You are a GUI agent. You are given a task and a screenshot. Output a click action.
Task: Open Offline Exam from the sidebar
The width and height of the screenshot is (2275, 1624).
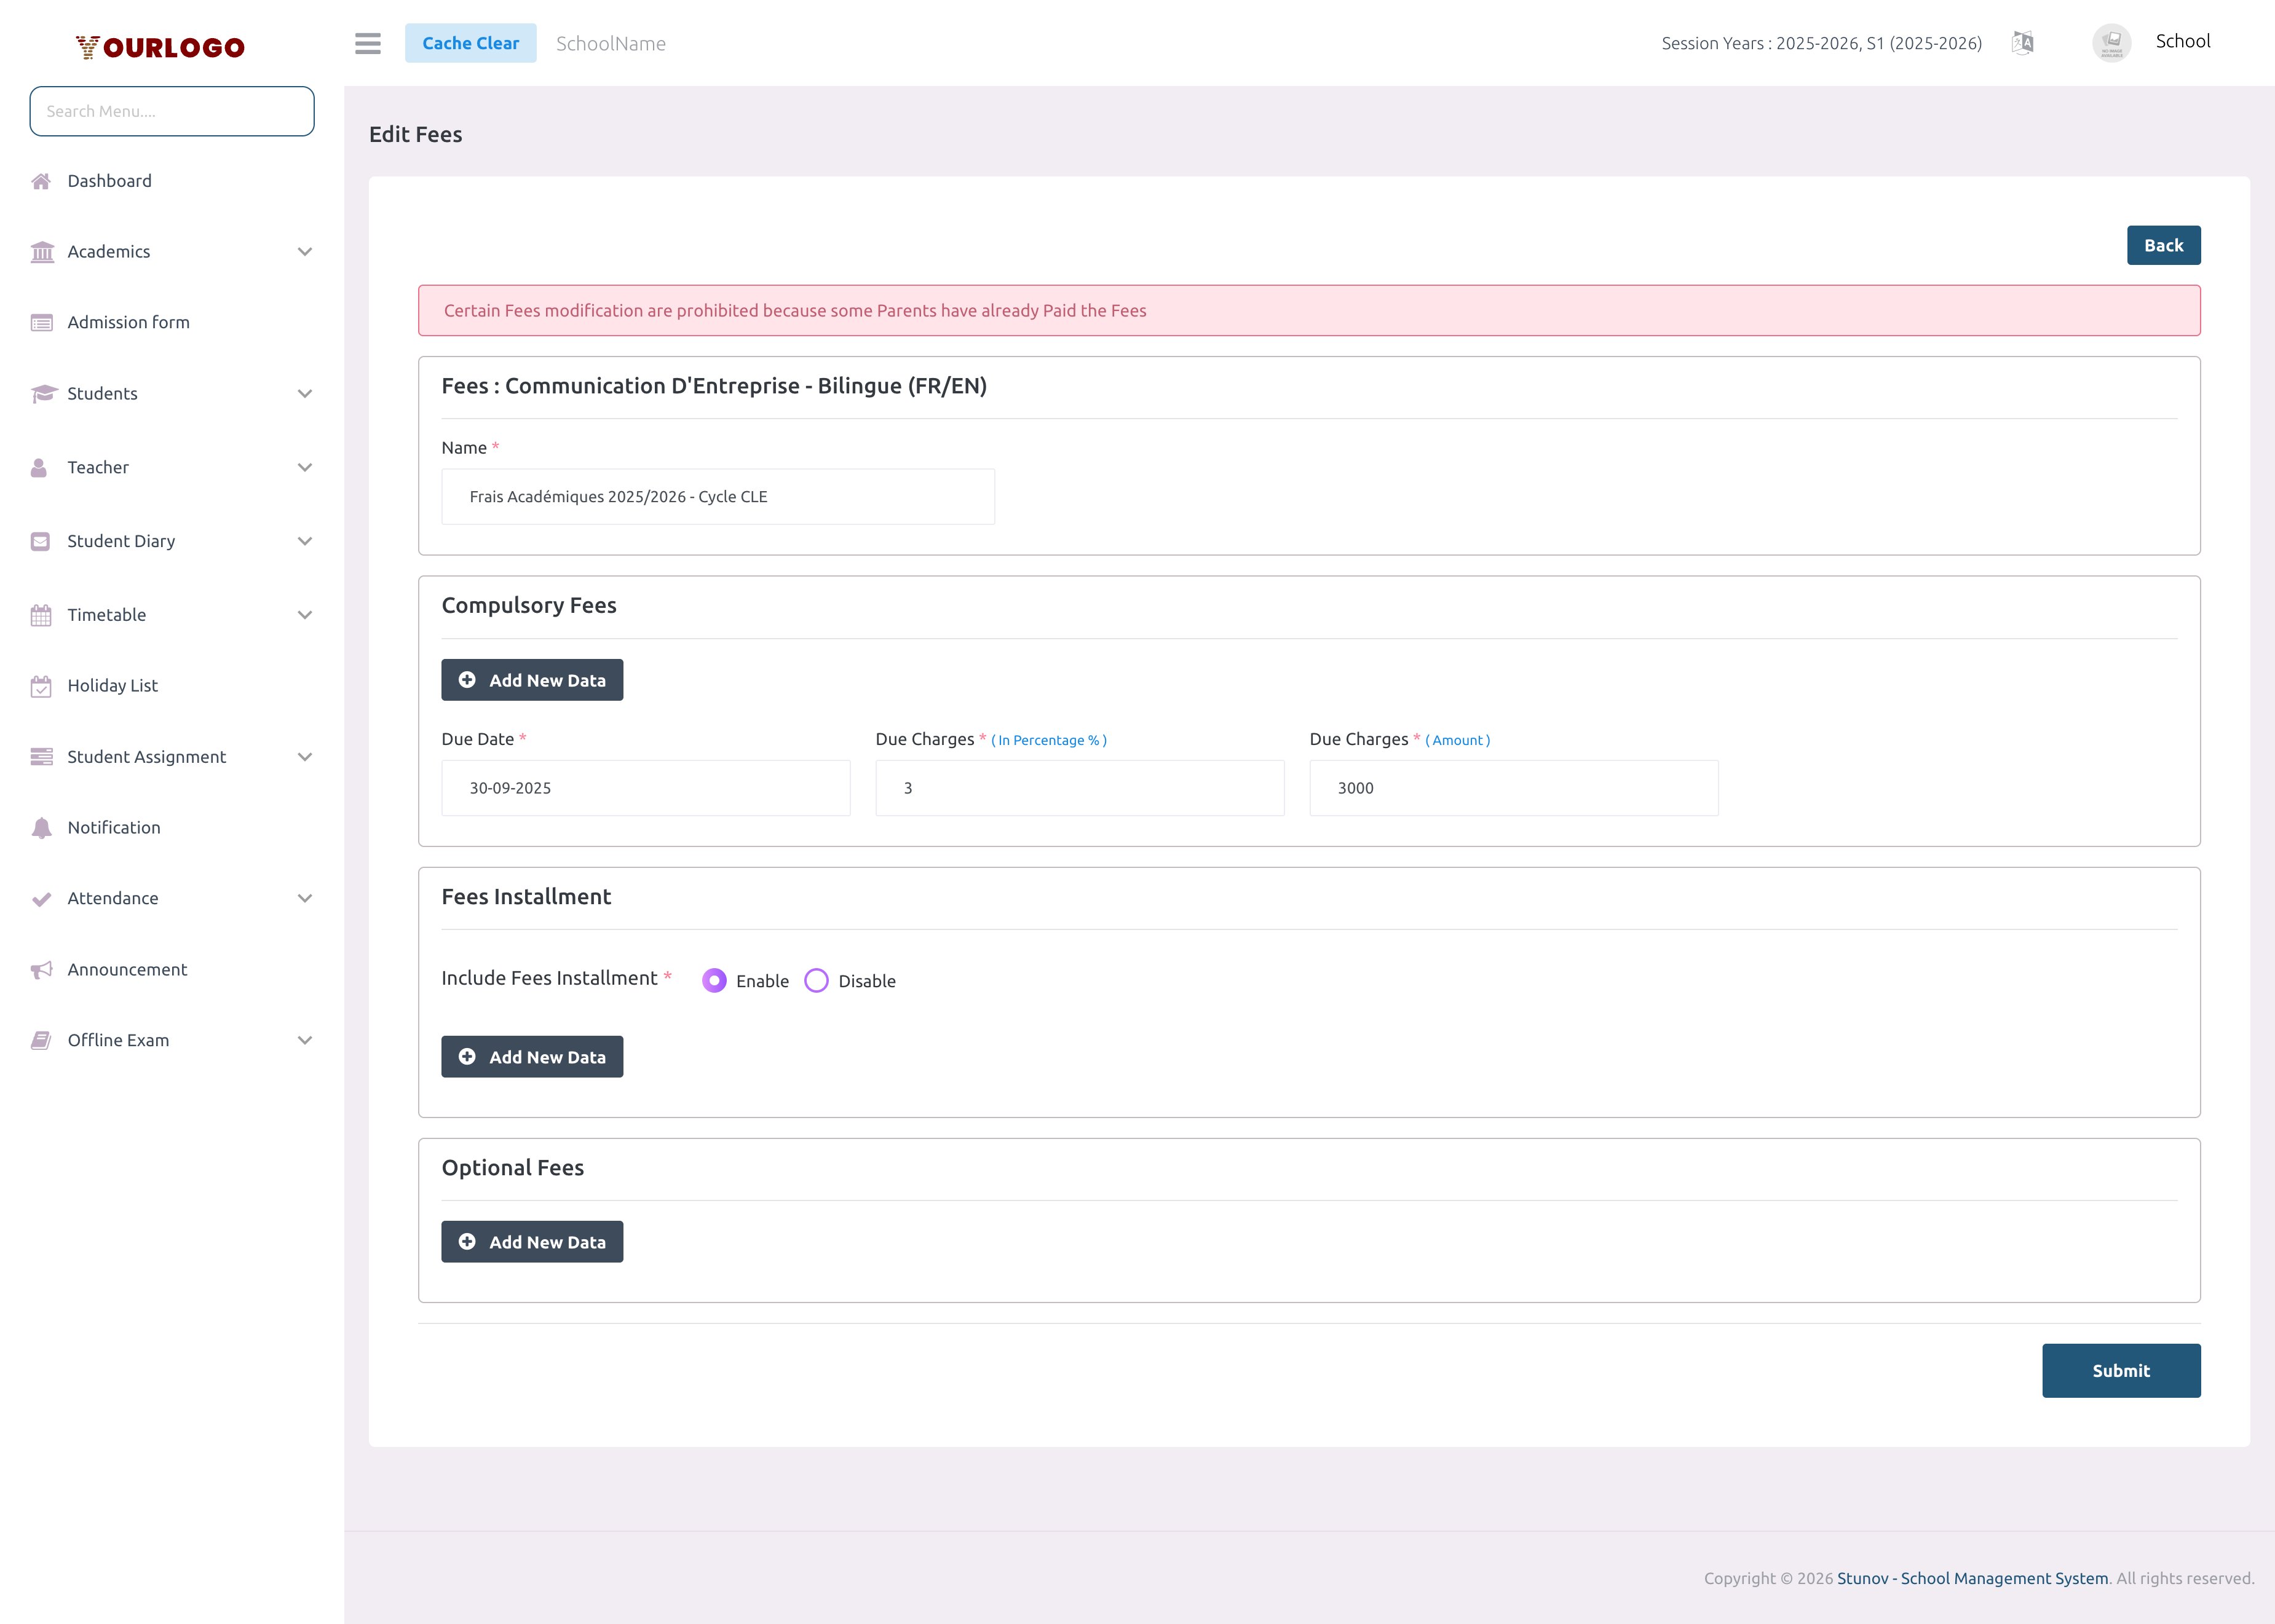coord(117,1040)
